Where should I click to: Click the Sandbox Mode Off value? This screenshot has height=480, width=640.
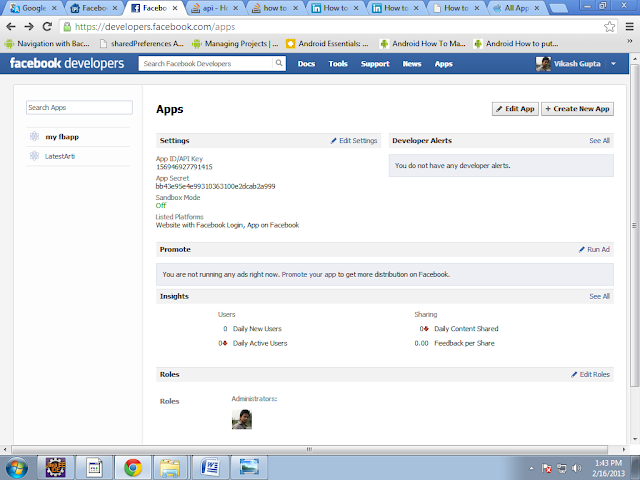(x=161, y=205)
